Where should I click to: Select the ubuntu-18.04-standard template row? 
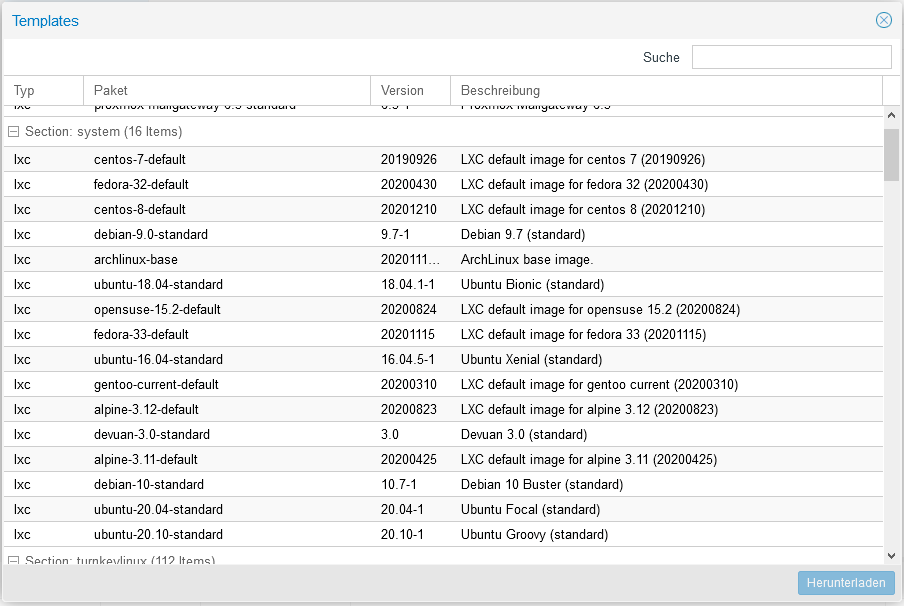point(443,284)
